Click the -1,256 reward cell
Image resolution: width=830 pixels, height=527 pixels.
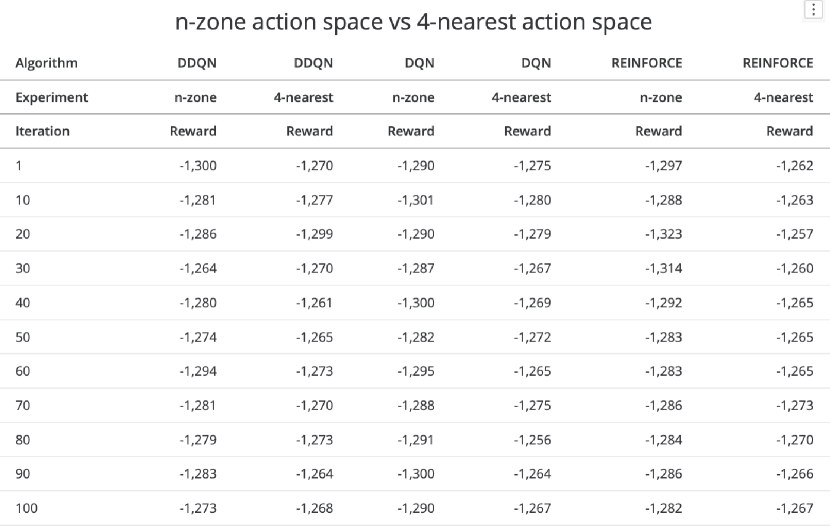point(532,440)
